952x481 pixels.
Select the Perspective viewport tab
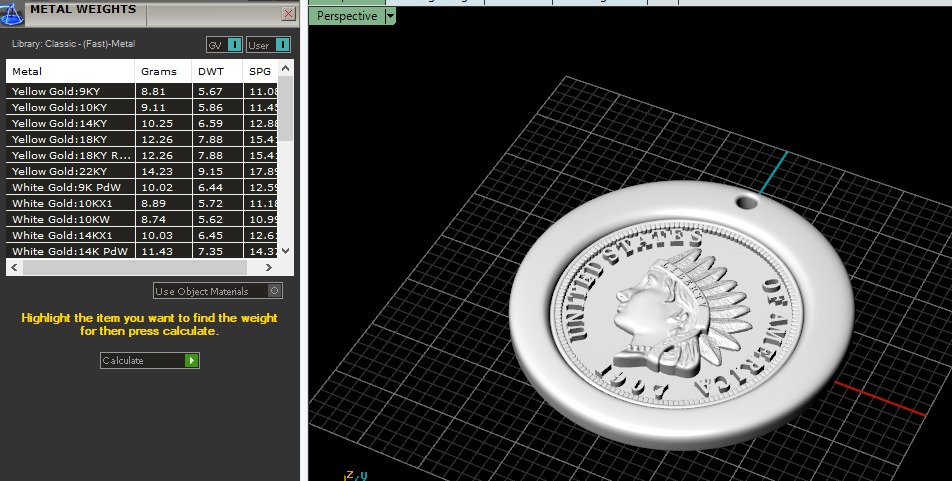347,16
